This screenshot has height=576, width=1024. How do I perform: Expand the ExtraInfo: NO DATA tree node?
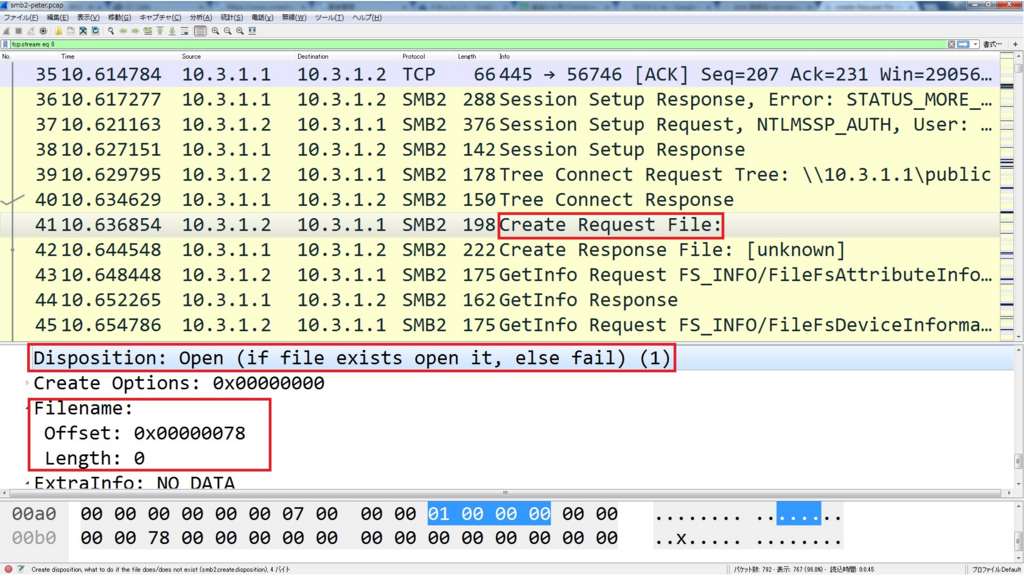pos(27,484)
